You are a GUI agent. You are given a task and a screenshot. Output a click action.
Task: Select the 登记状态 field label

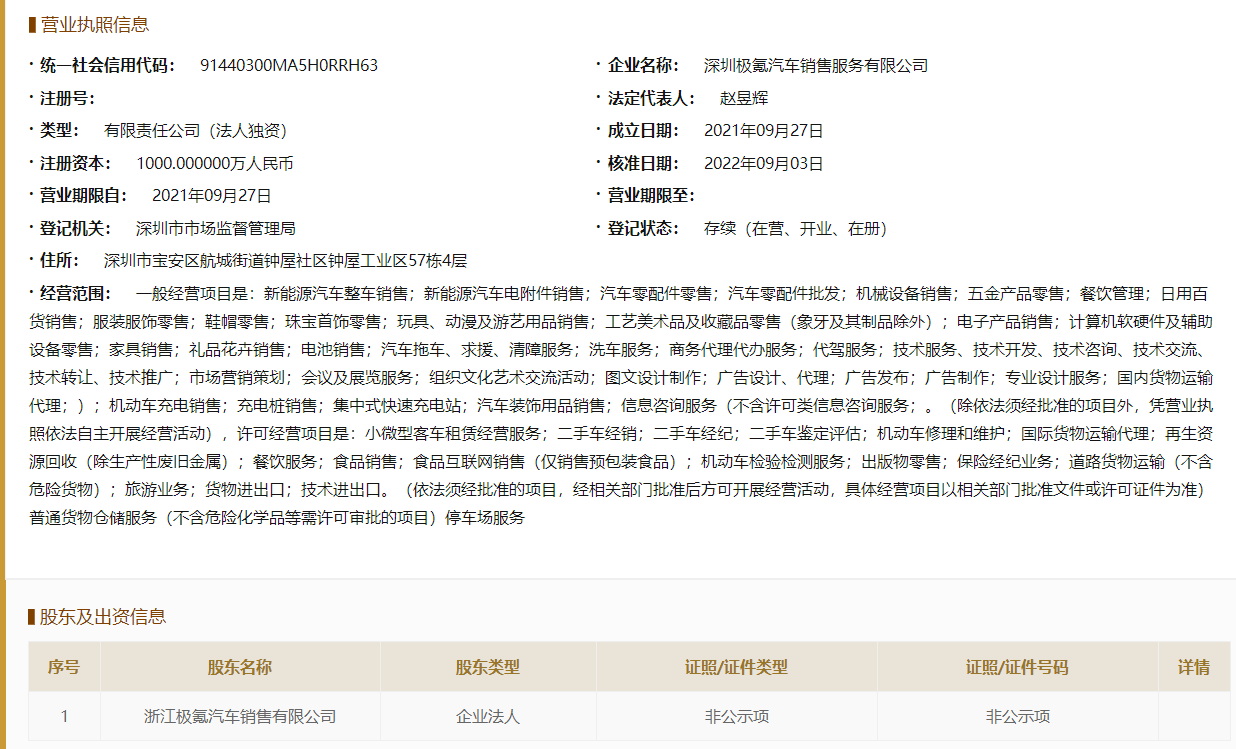coord(644,228)
